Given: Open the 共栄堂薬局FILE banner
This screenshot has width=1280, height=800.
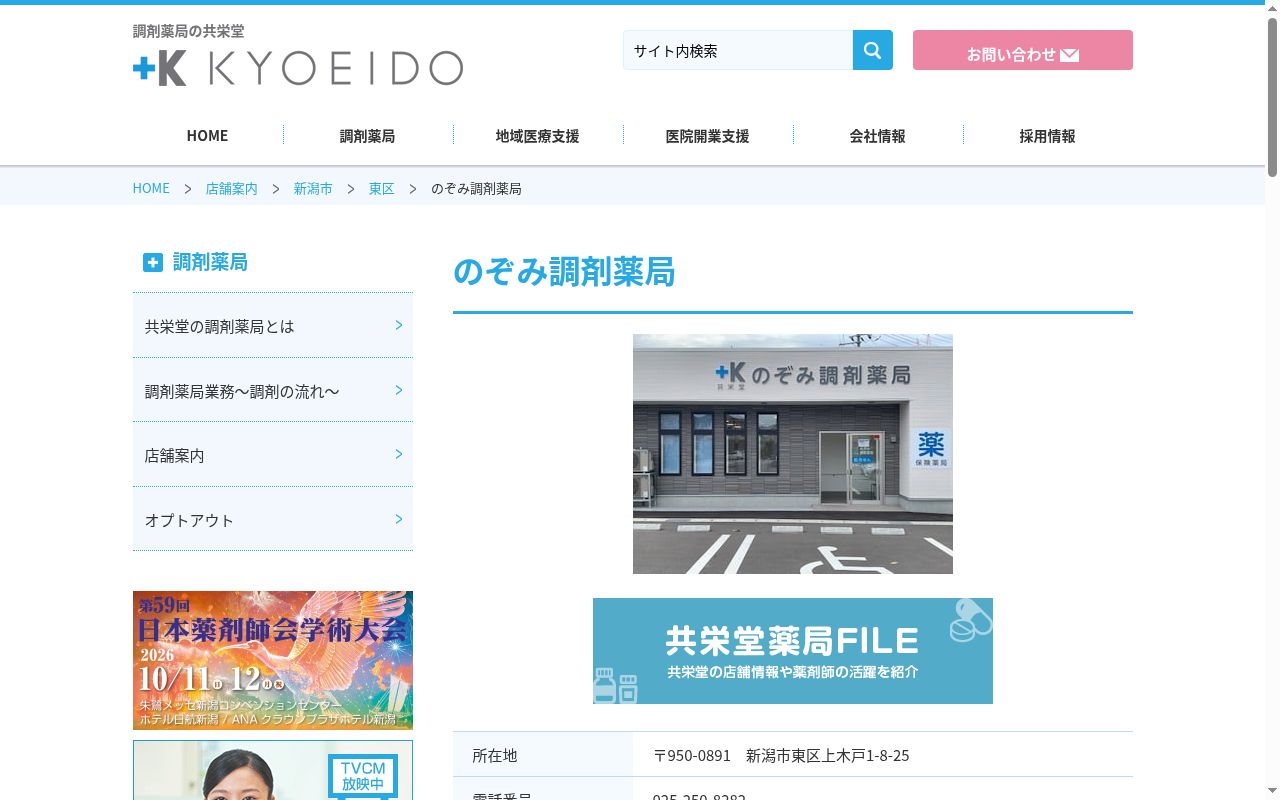Looking at the screenshot, I should pyautogui.click(x=793, y=651).
